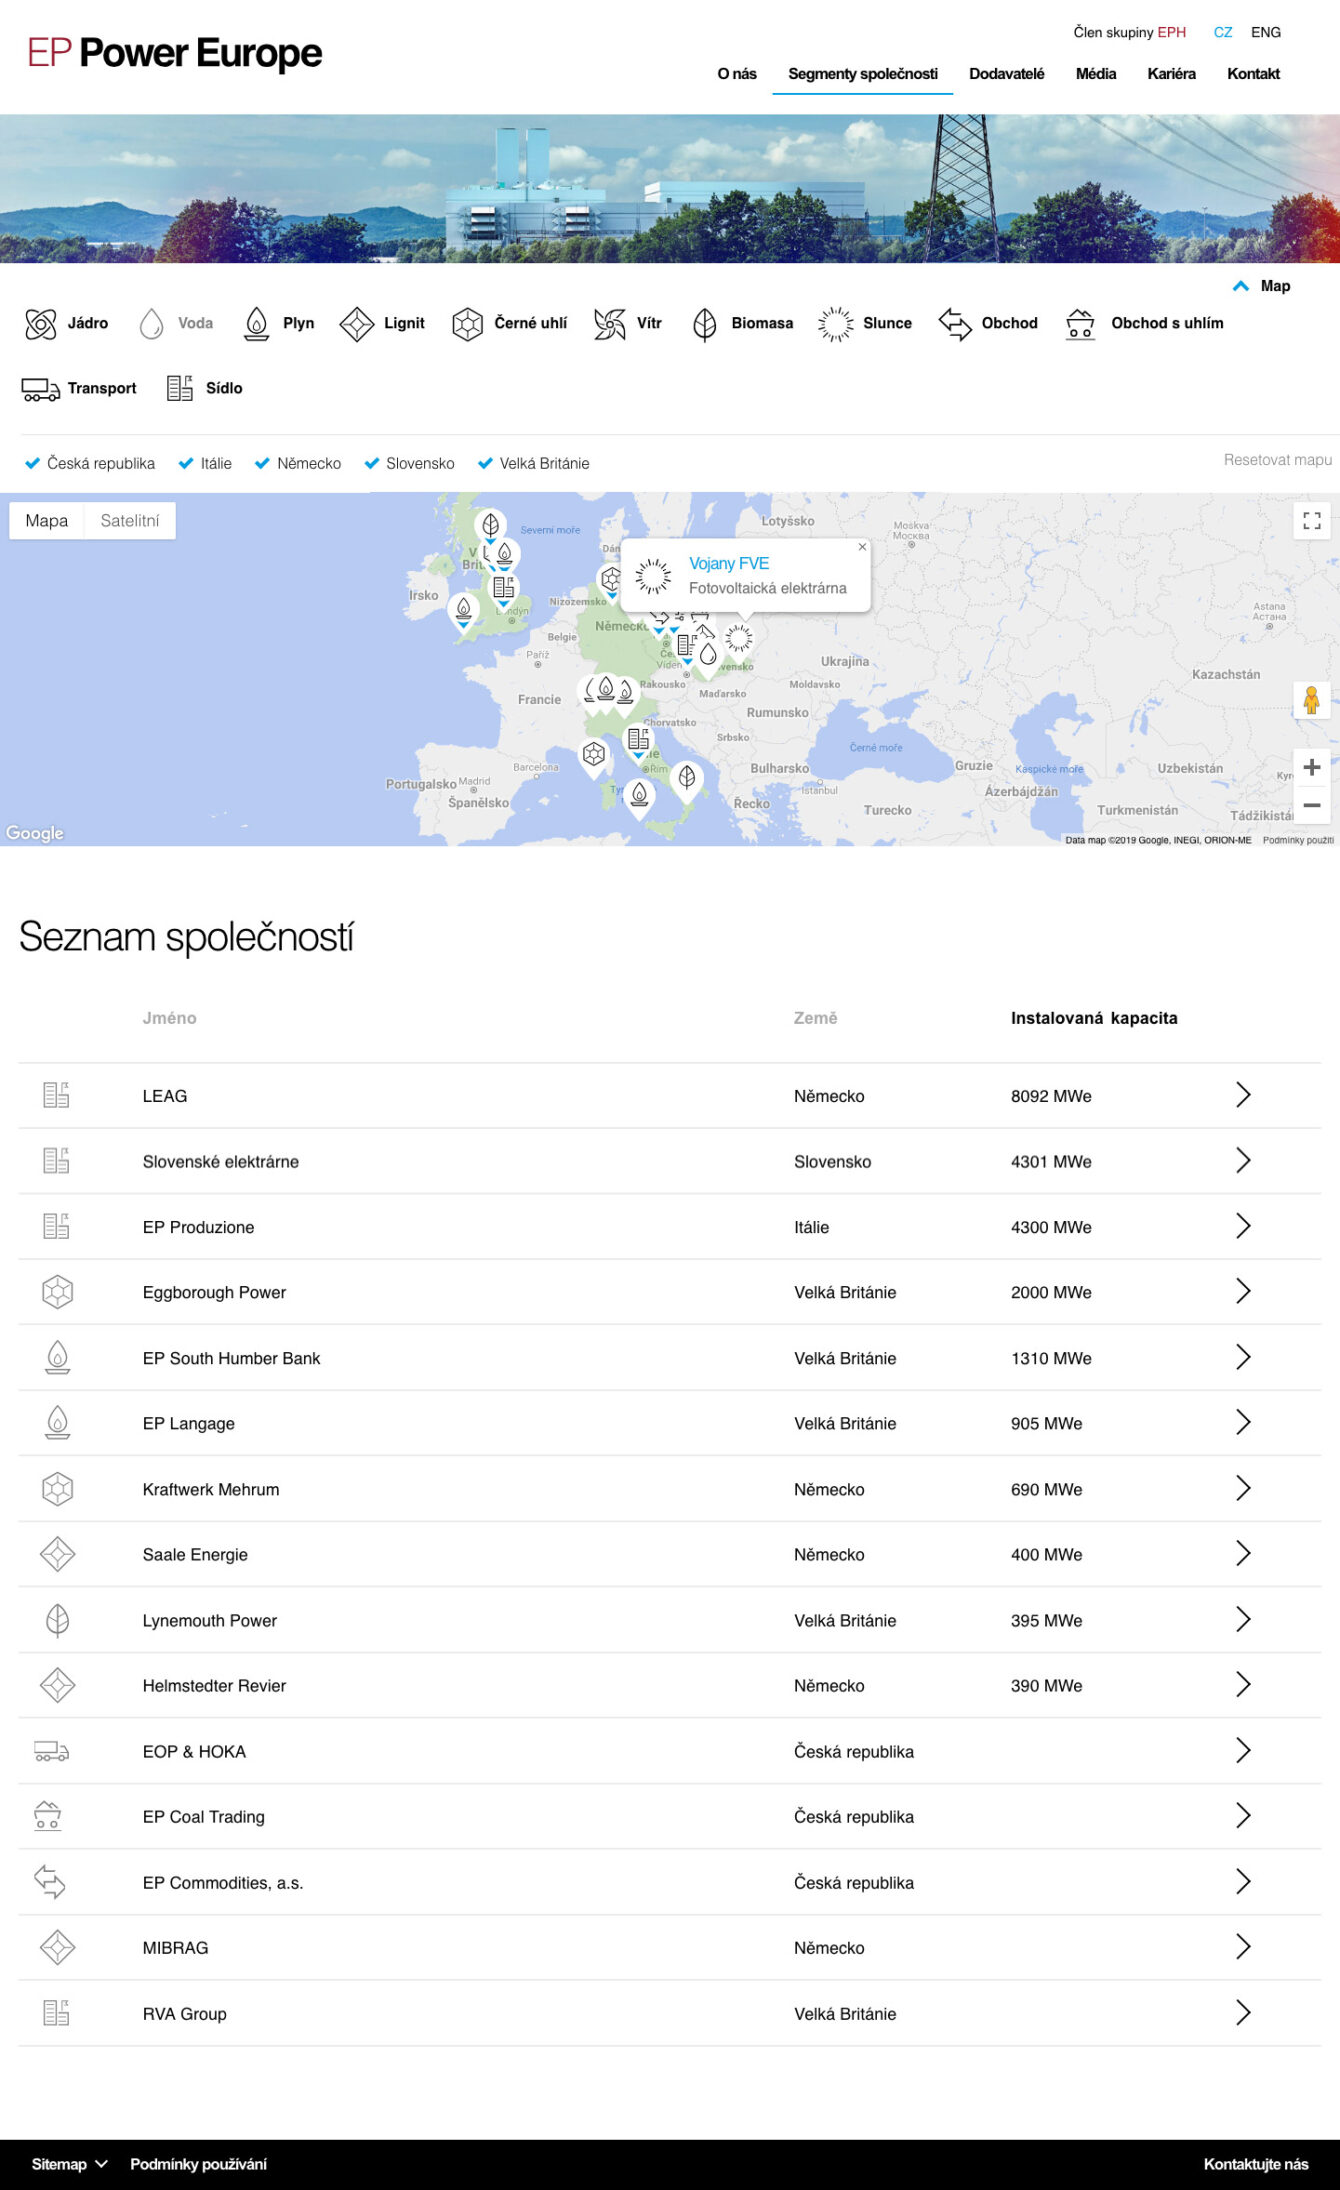Switch the map to Mapa view
The image size is (1340, 2190).
47,520
